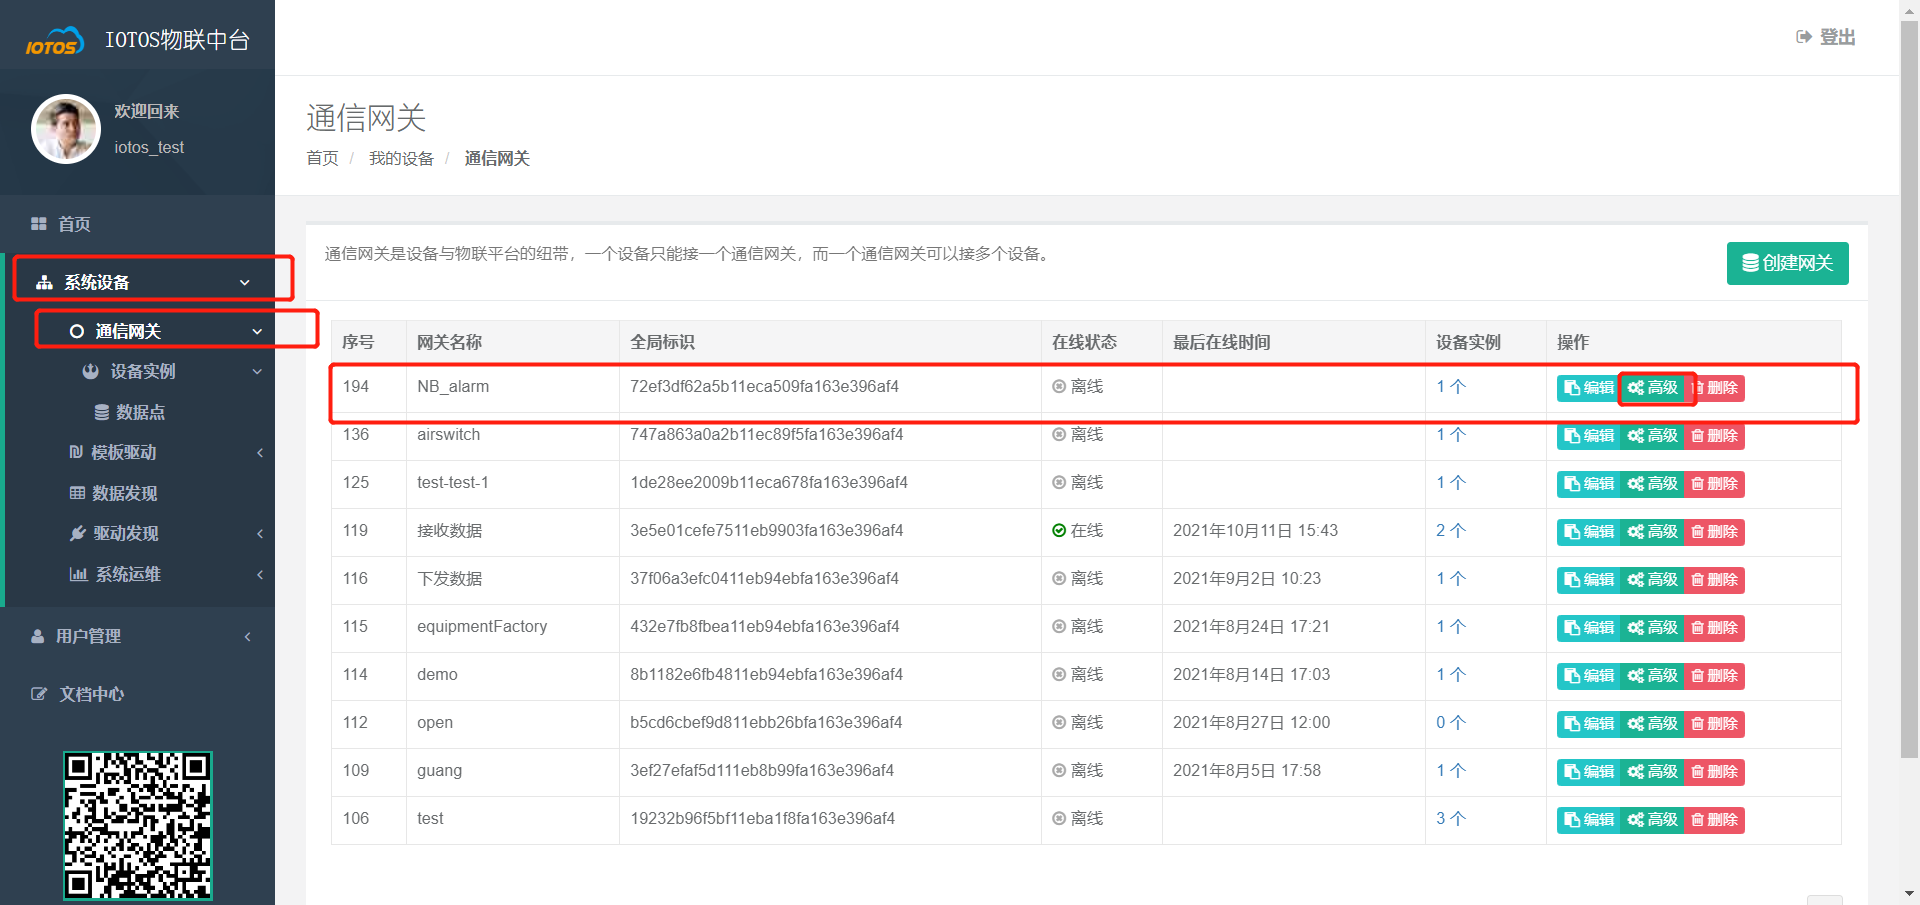Collapse the 通信网关 submenu chevron
The image size is (1920, 905).
pos(257,332)
